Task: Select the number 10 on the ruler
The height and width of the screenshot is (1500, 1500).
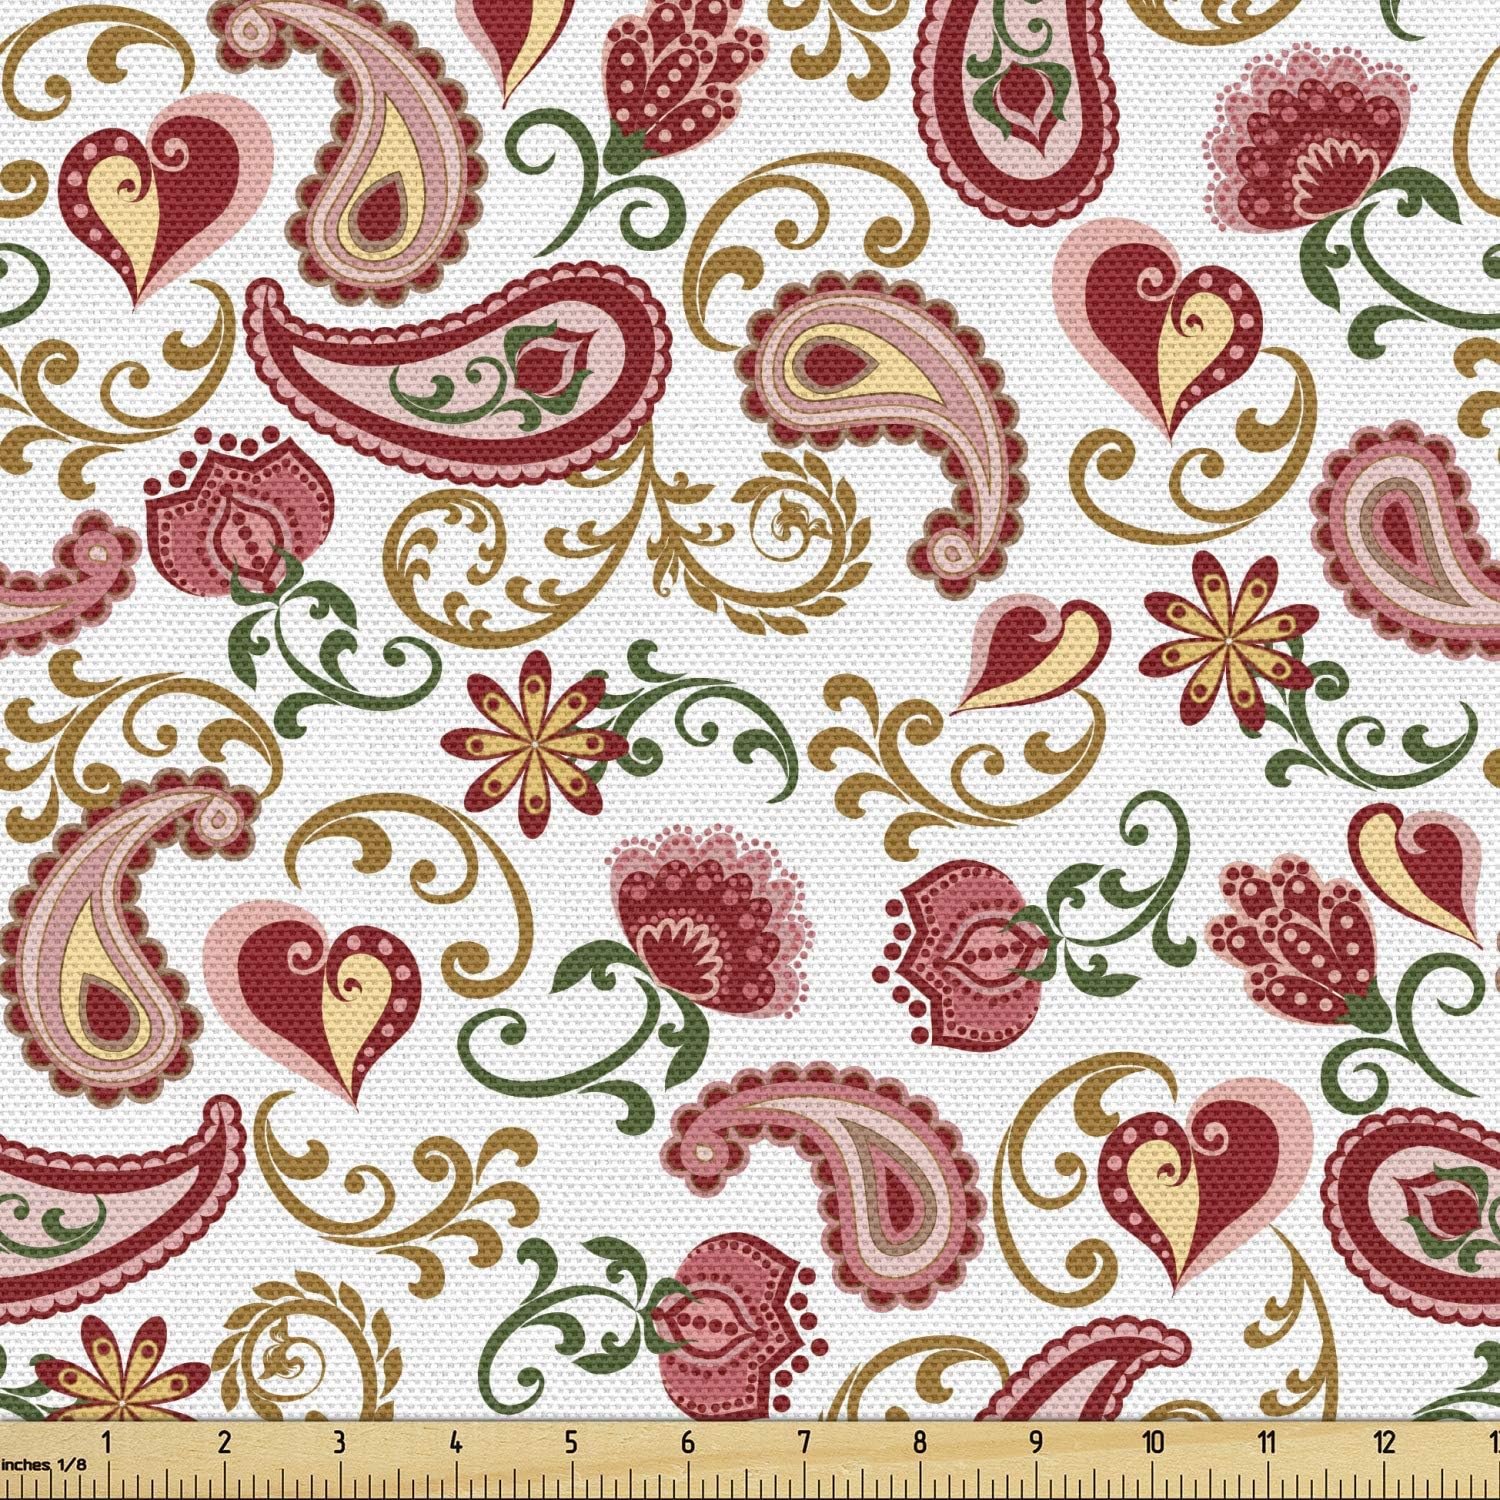Action: pyautogui.click(x=1153, y=1442)
